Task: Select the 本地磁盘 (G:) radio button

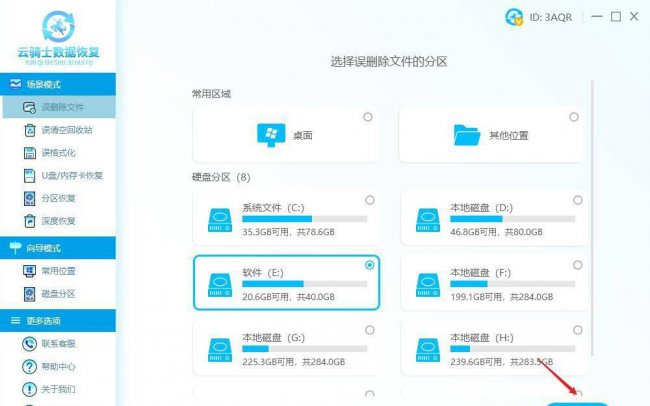Action: (x=370, y=330)
